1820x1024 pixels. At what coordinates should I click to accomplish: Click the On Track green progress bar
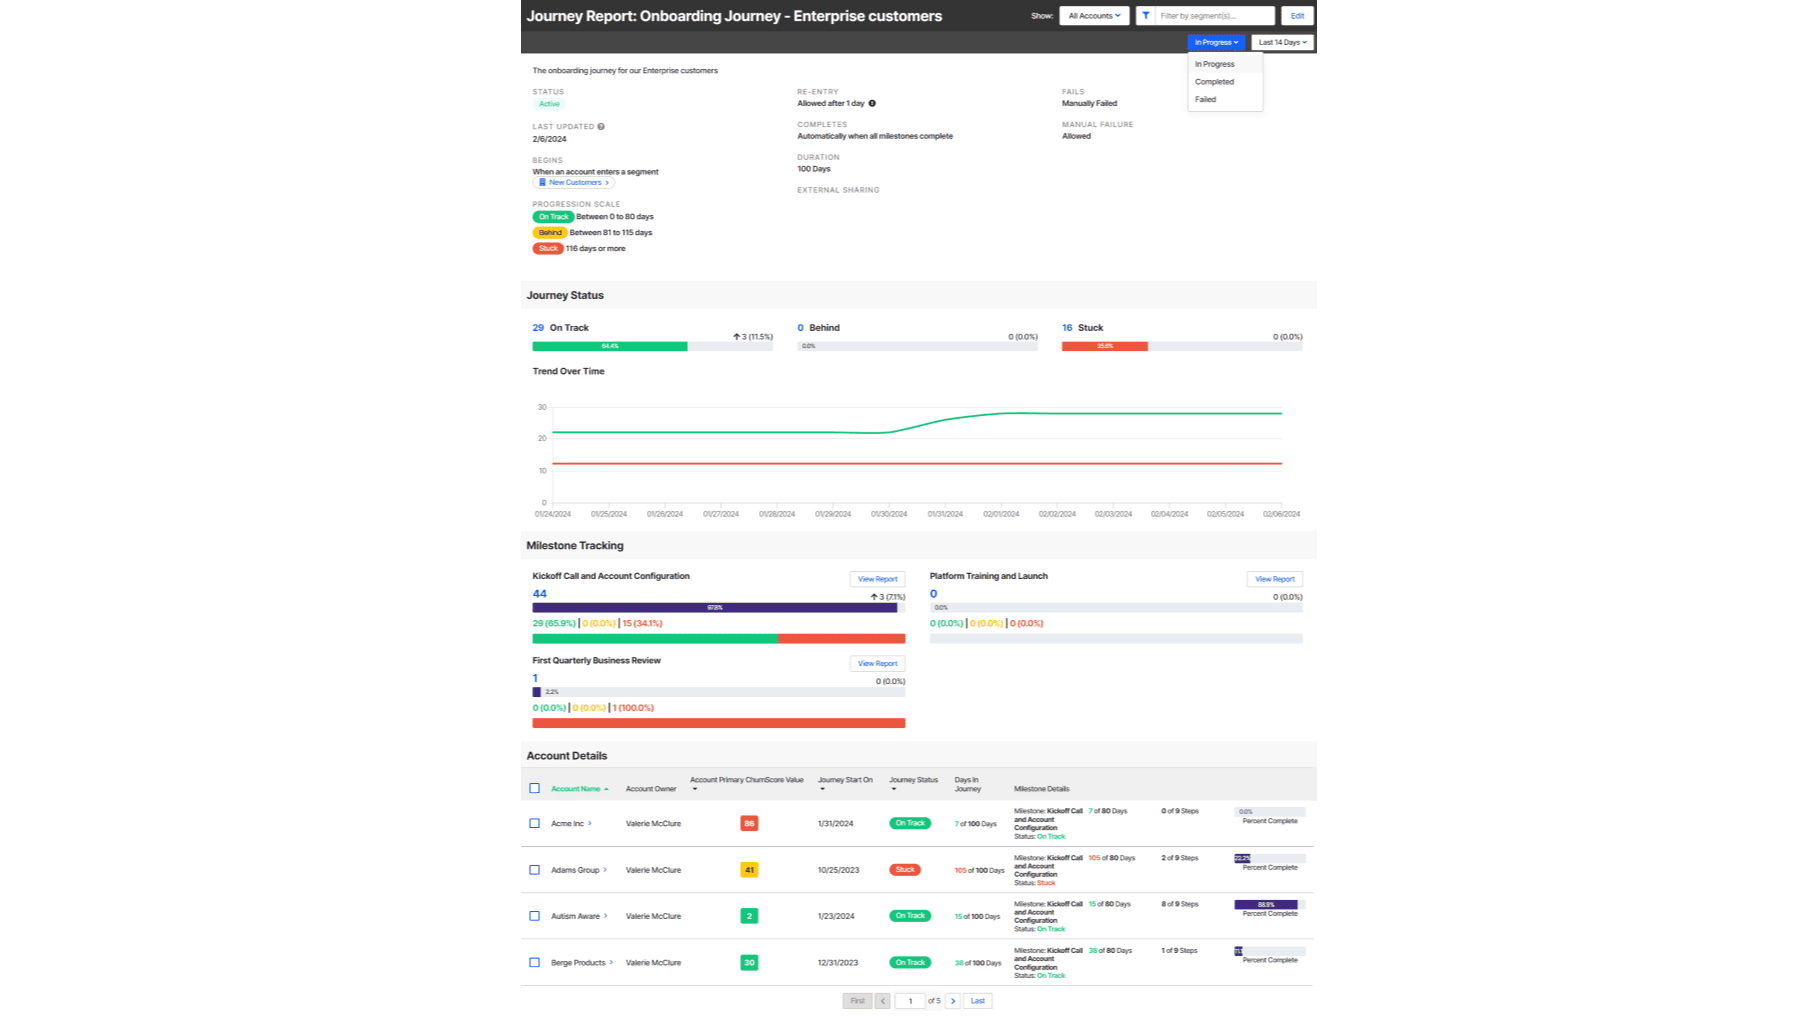coord(609,346)
